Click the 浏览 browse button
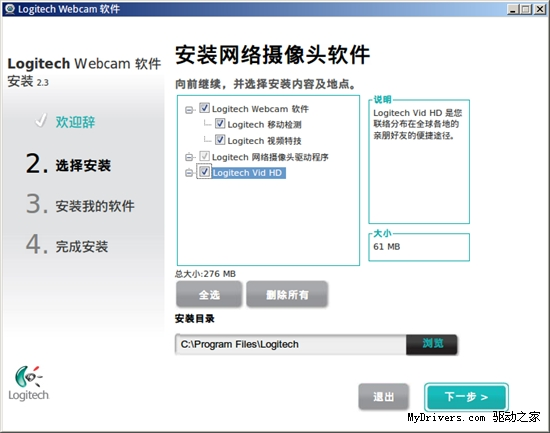The height and width of the screenshot is (433, 550). 432,344
